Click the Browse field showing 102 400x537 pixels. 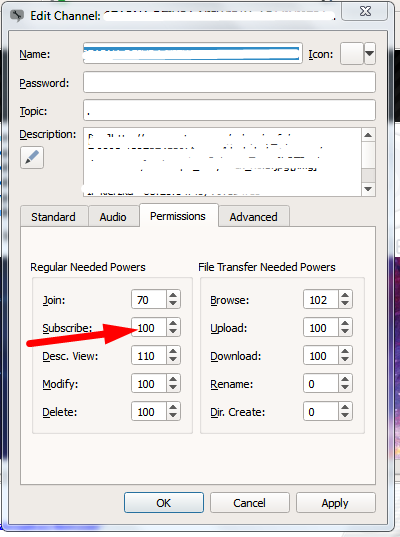(x=321, y=300)
